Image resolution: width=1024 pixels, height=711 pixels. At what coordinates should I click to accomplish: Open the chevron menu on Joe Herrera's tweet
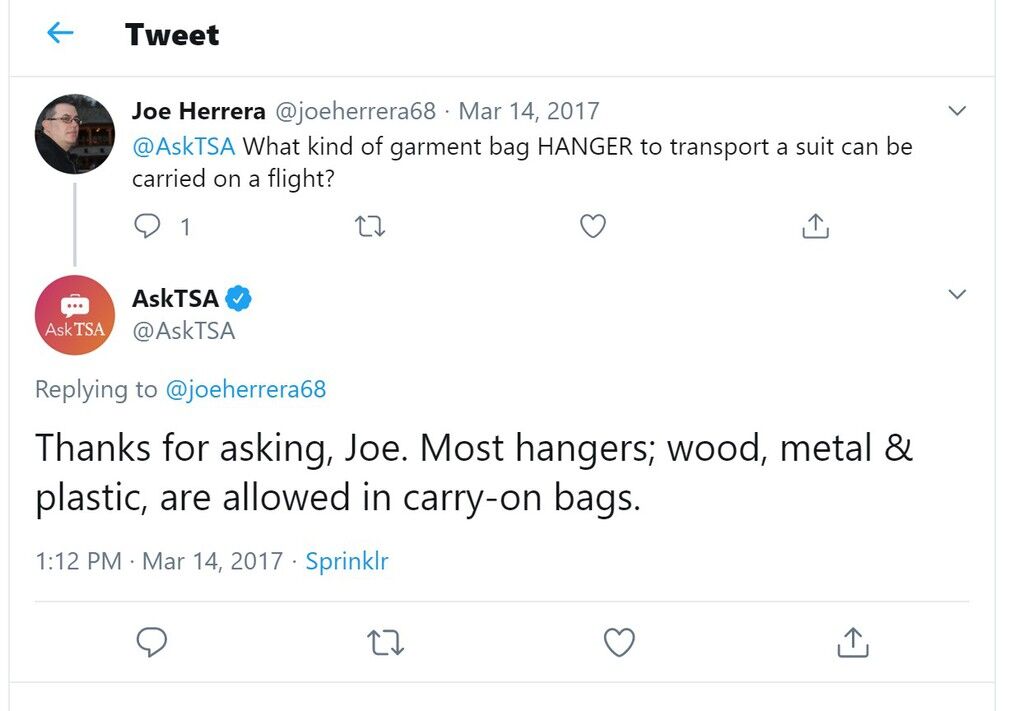(957, 110)
